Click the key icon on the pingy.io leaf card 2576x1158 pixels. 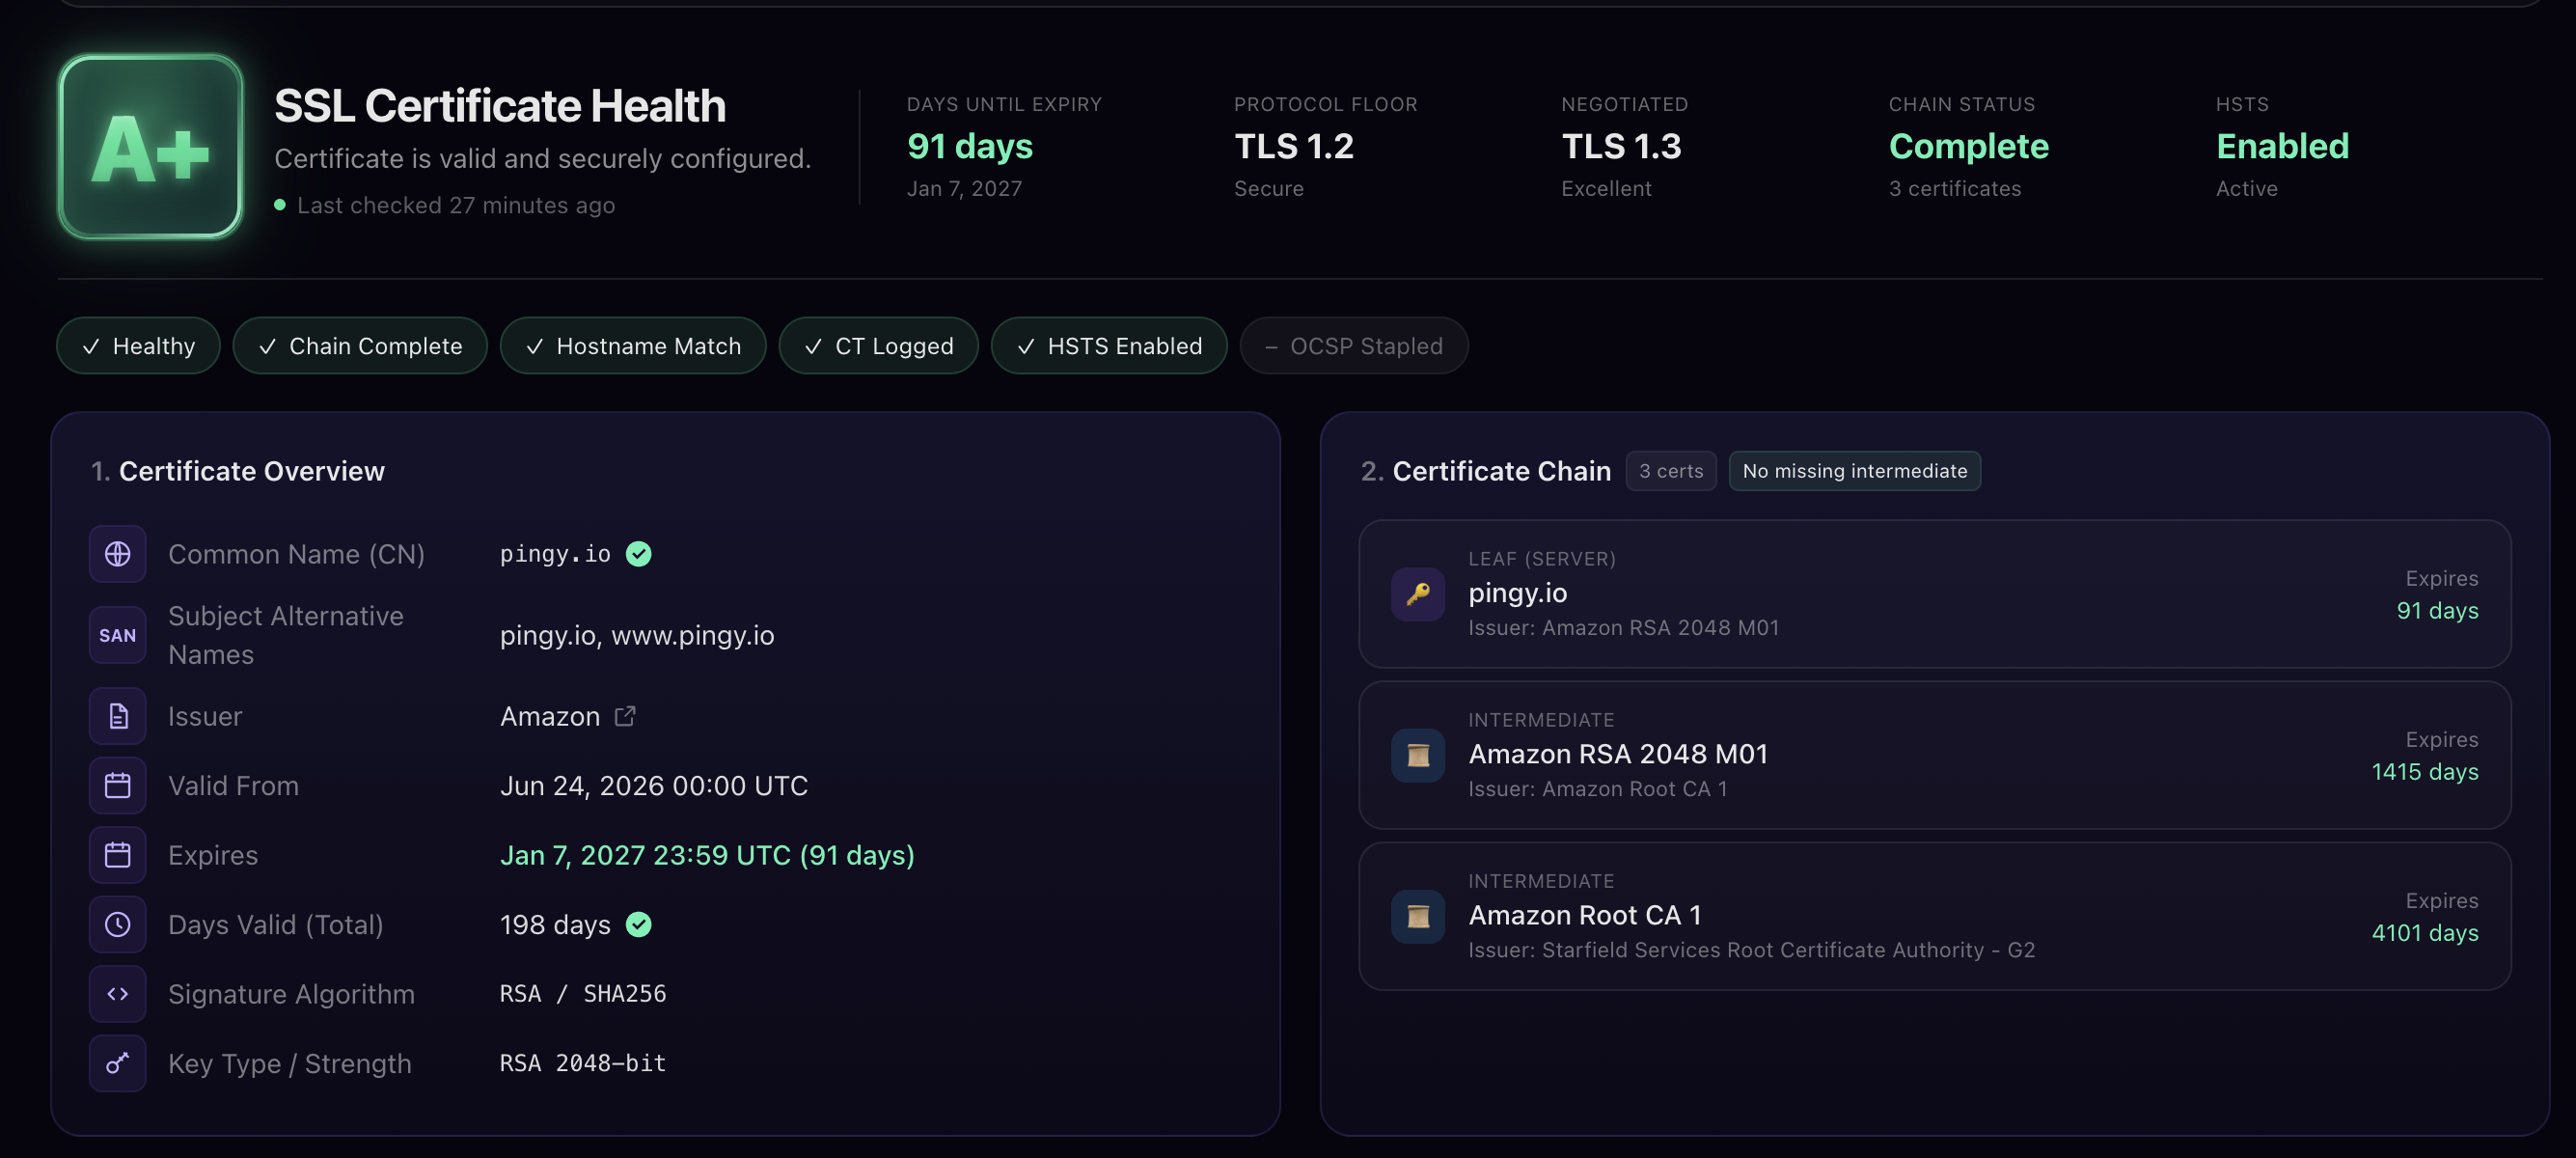point(1417,594)
